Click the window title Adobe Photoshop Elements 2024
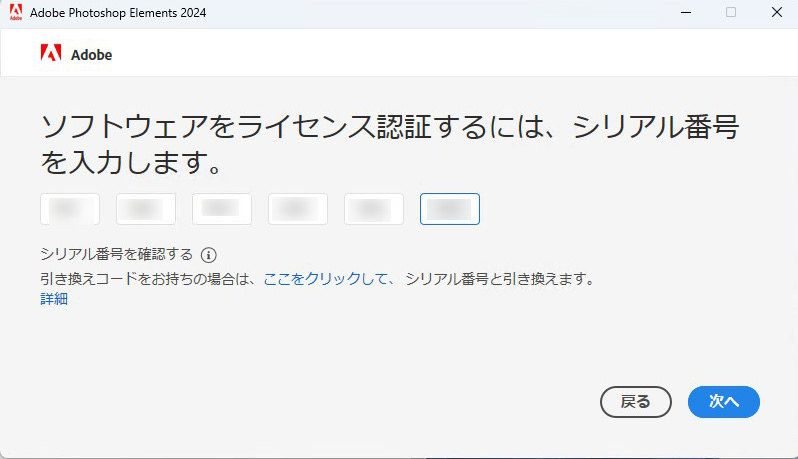This screenshot has width=798, height=459. tap(118, 13)
